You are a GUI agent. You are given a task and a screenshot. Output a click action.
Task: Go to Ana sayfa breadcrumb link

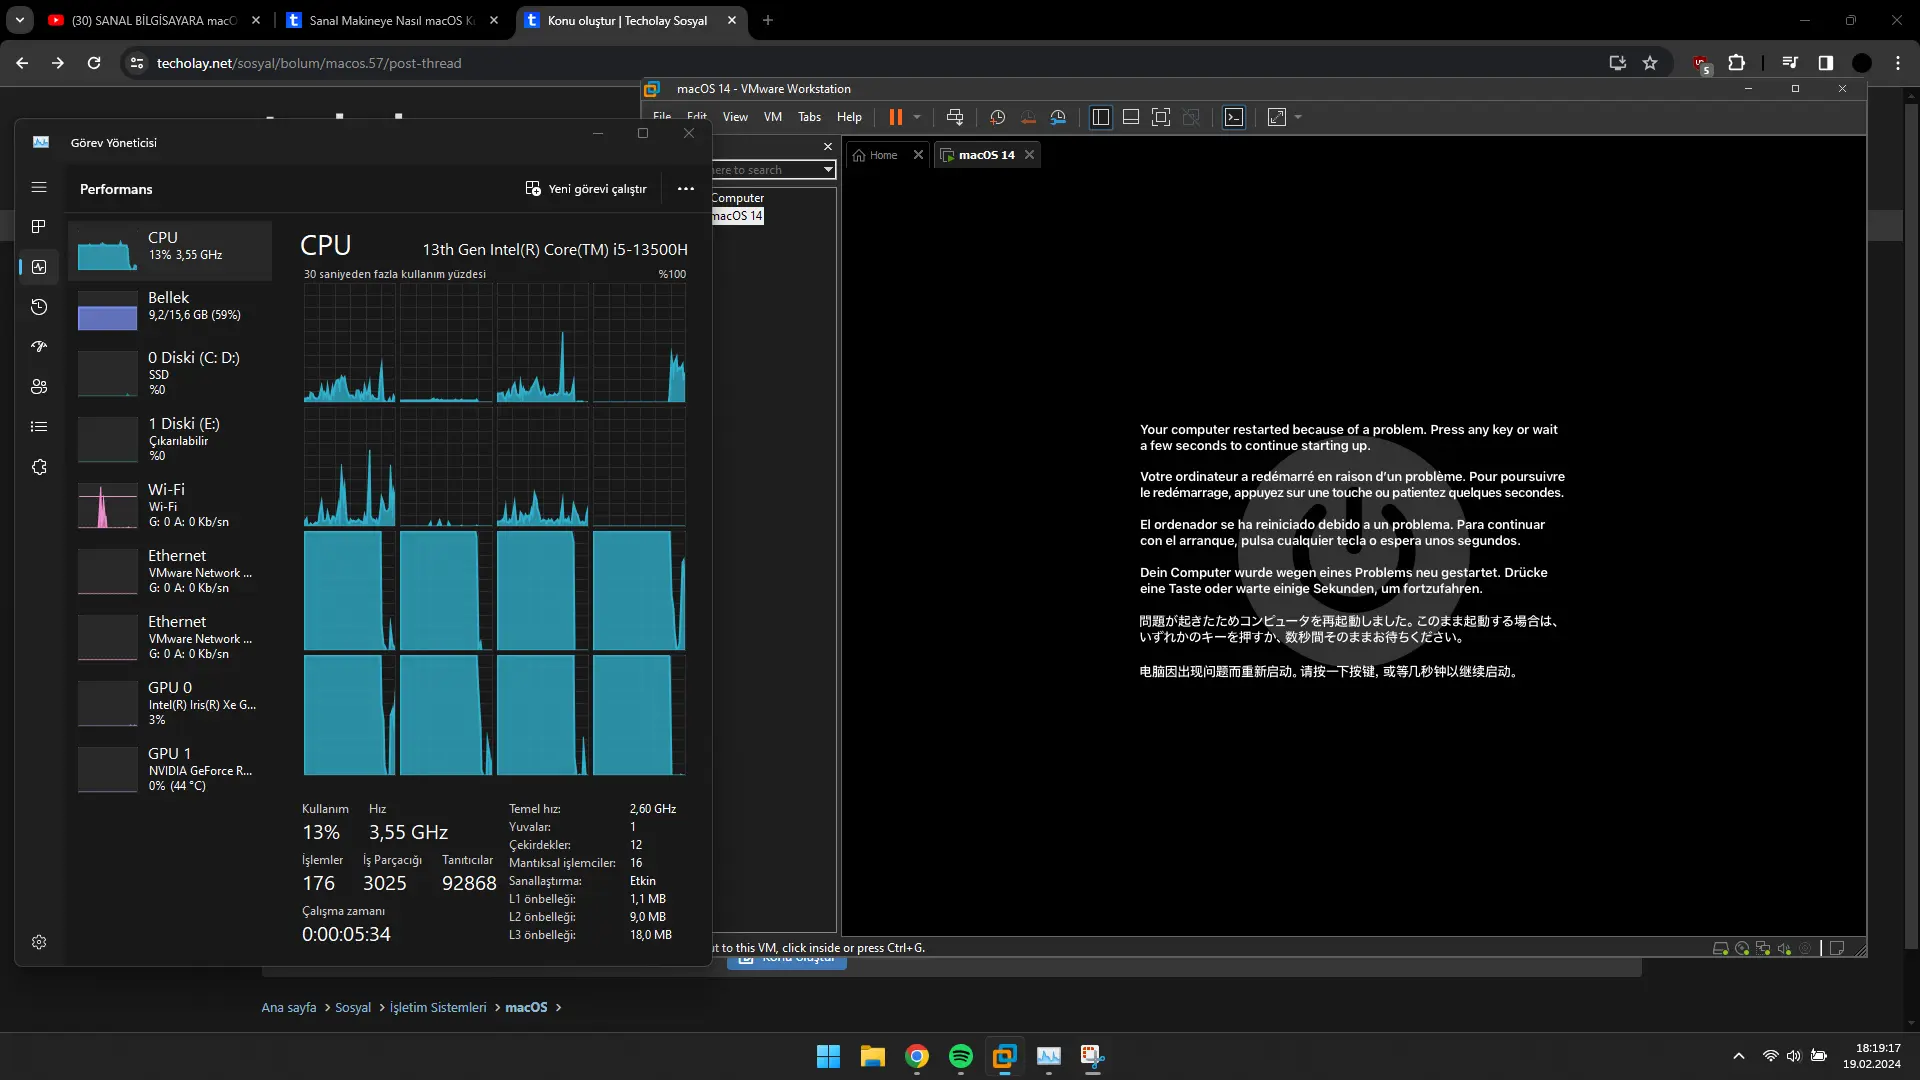click(289, 1007)
